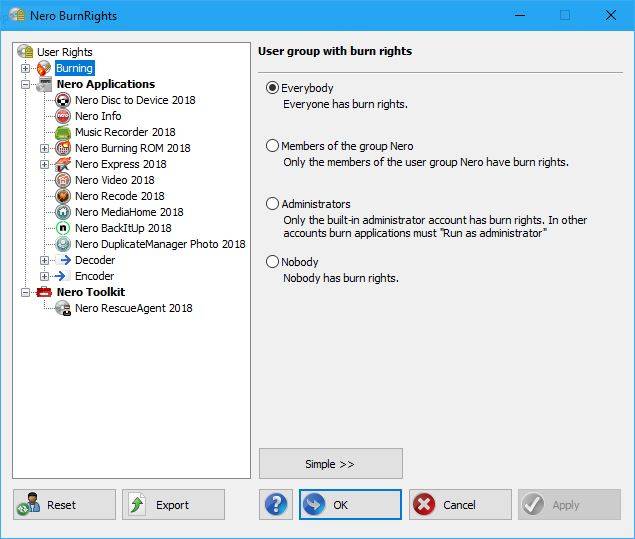
Task: Minimize the Nero BurnRights window
Action: coord(520,15)
